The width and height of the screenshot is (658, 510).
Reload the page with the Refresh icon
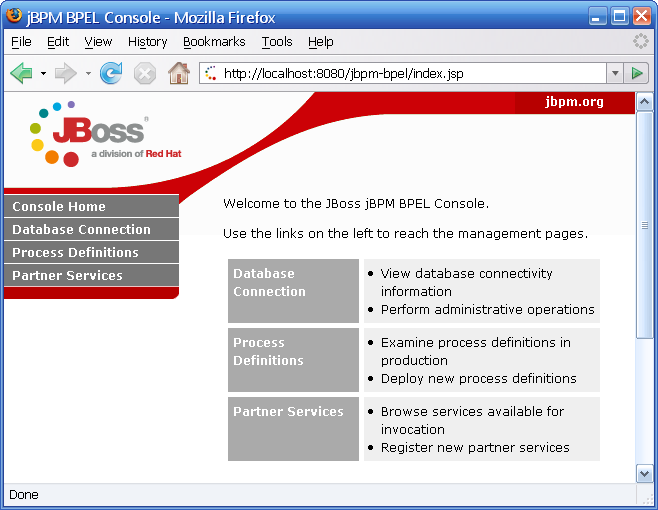(x=111, y=73)
